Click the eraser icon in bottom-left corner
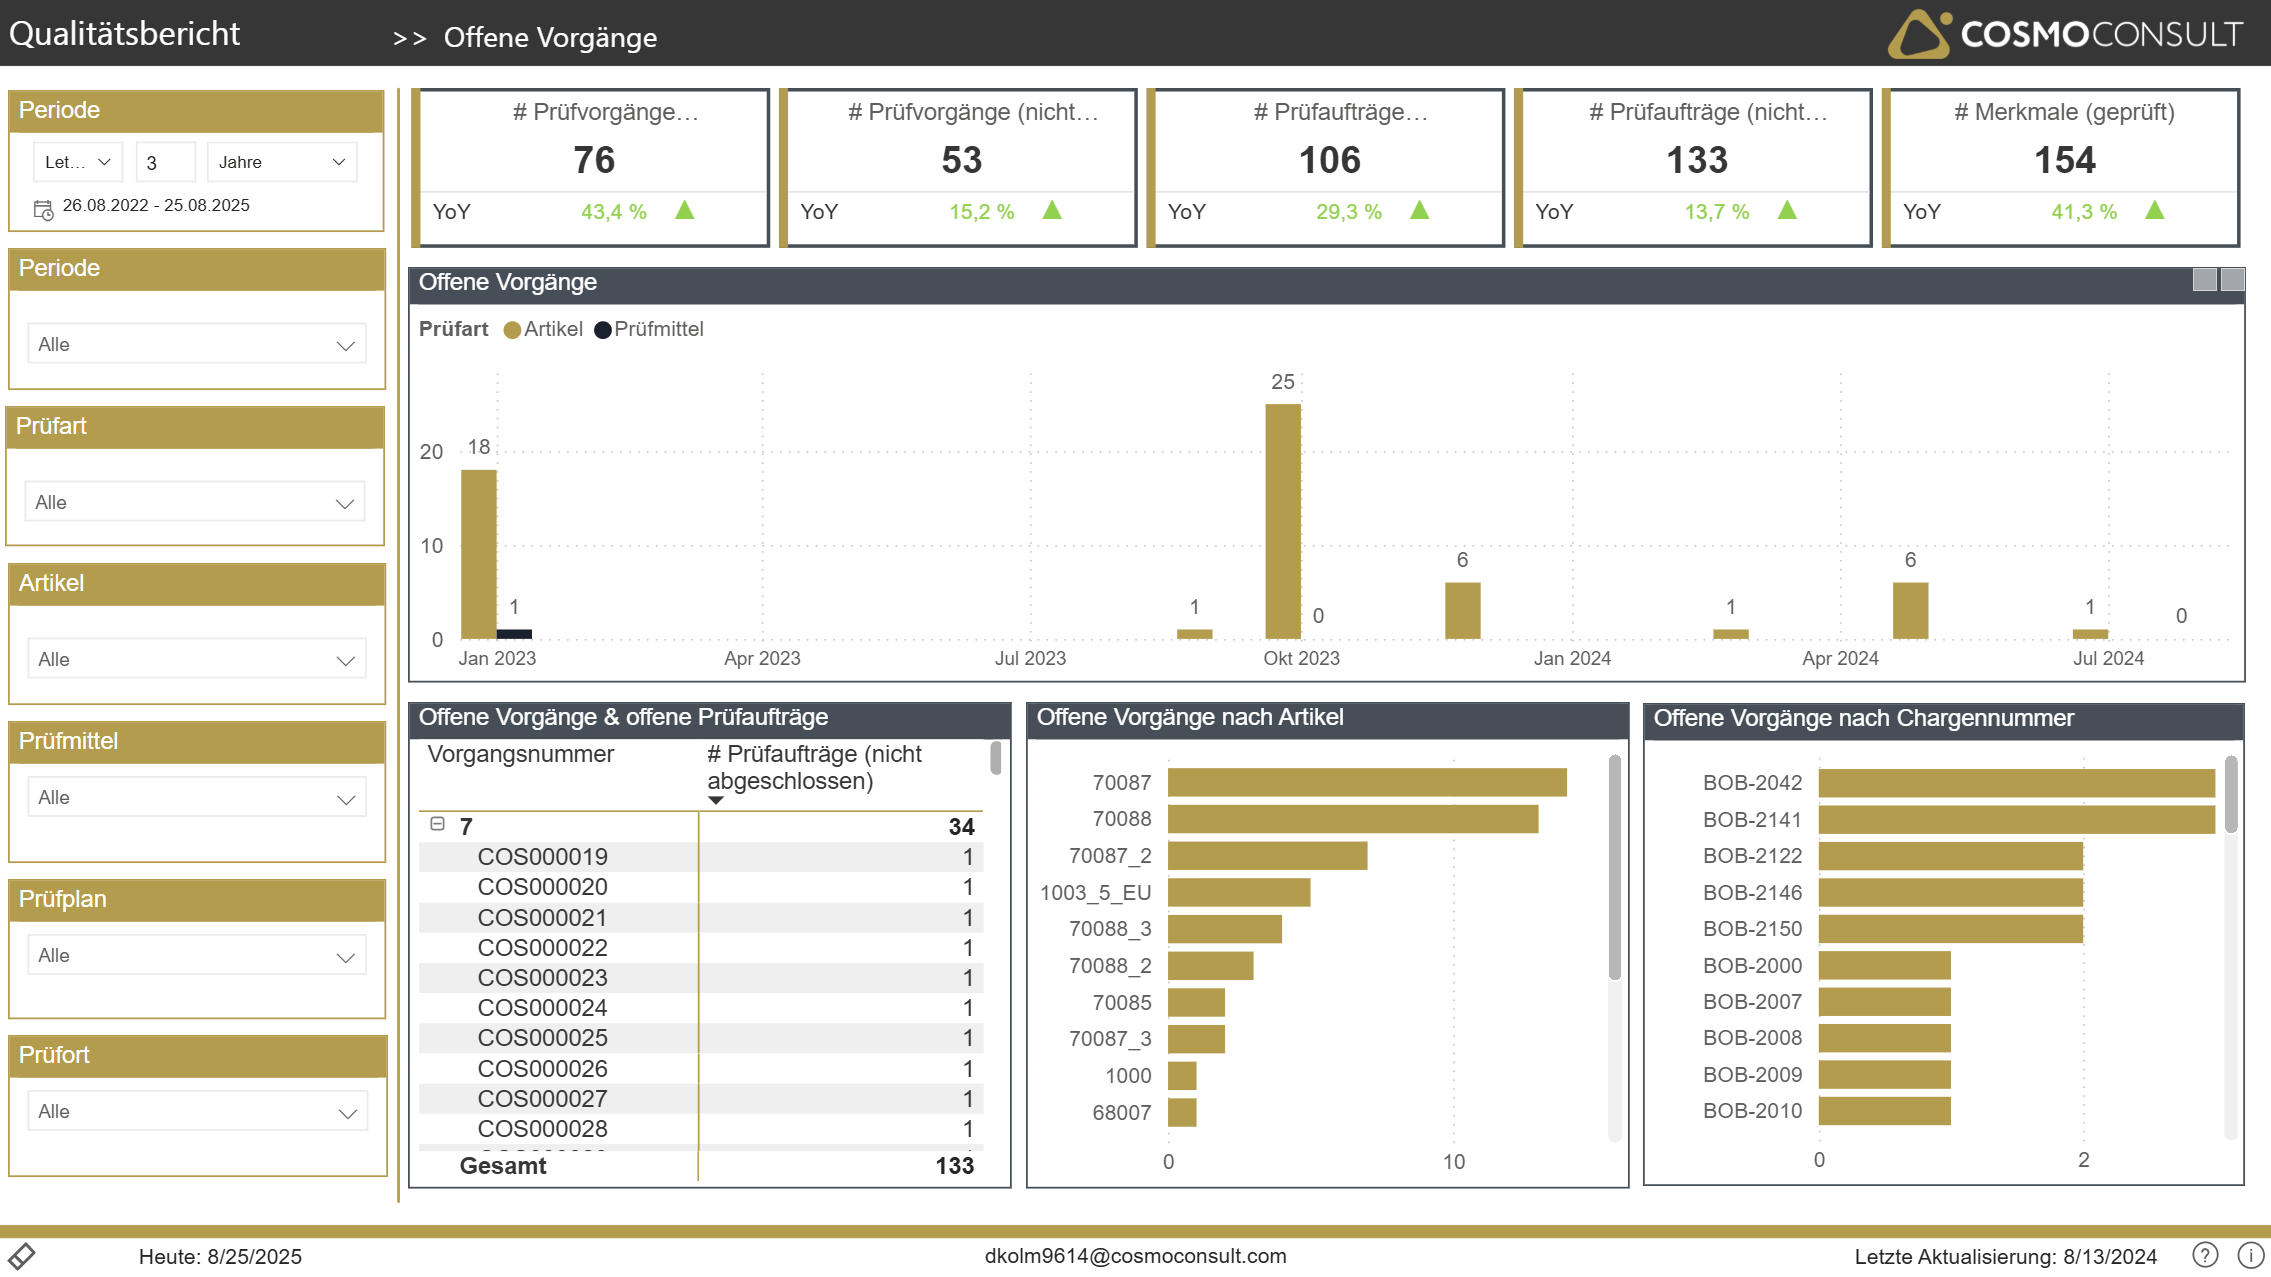2271x1277 pixels. coord(22,1255)
